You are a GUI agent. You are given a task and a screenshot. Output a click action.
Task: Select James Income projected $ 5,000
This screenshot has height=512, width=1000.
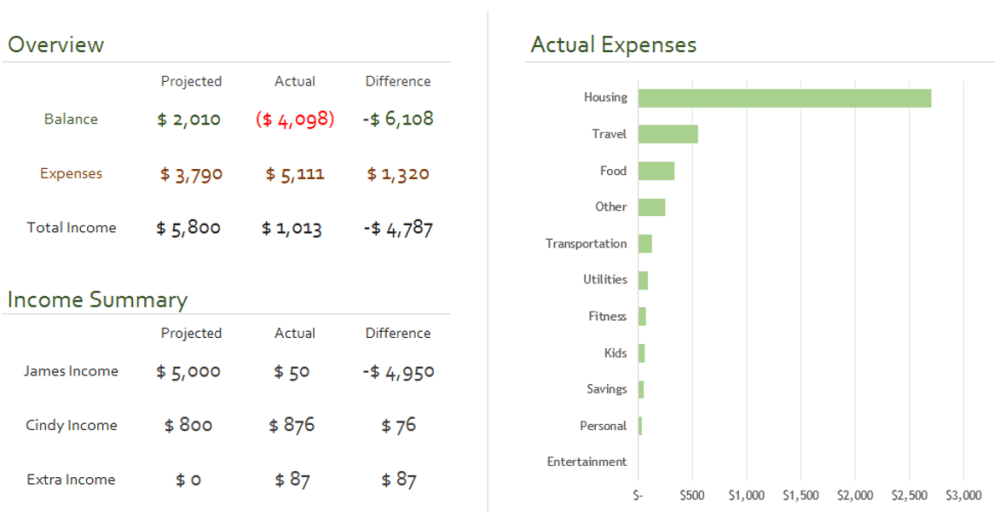189,372
